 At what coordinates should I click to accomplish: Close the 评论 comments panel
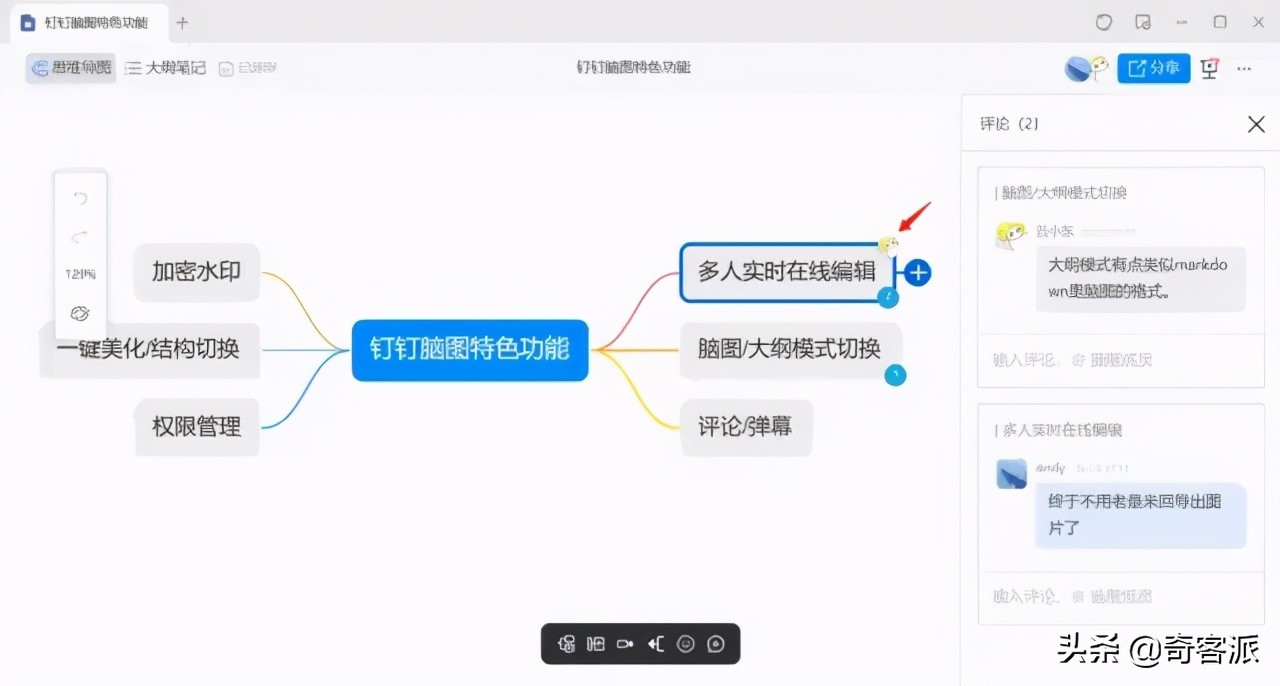click(x=1256, y=124)
